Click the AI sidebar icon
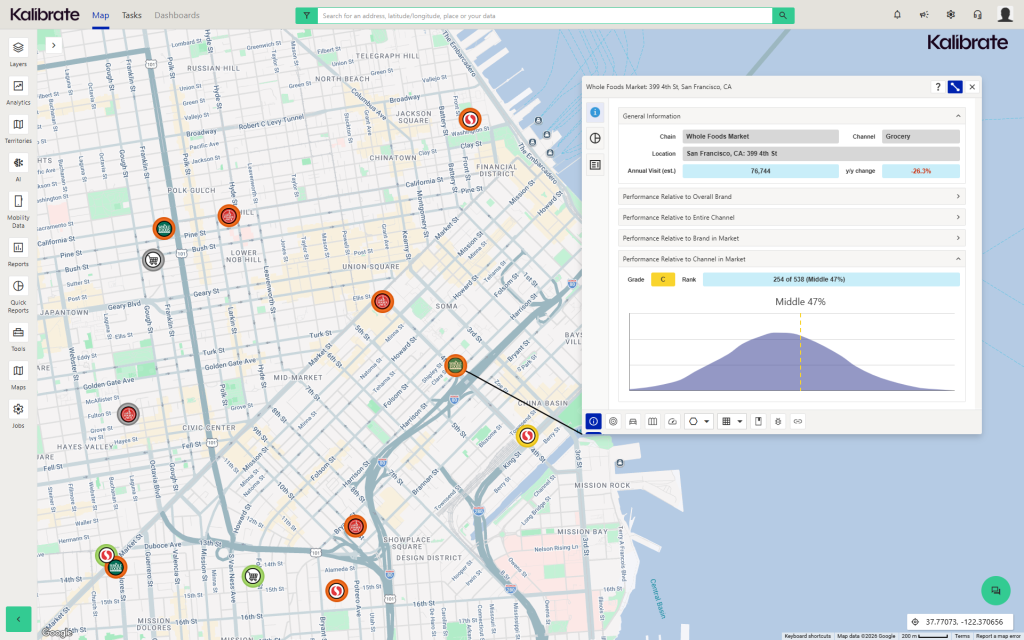 click(18, 163)
